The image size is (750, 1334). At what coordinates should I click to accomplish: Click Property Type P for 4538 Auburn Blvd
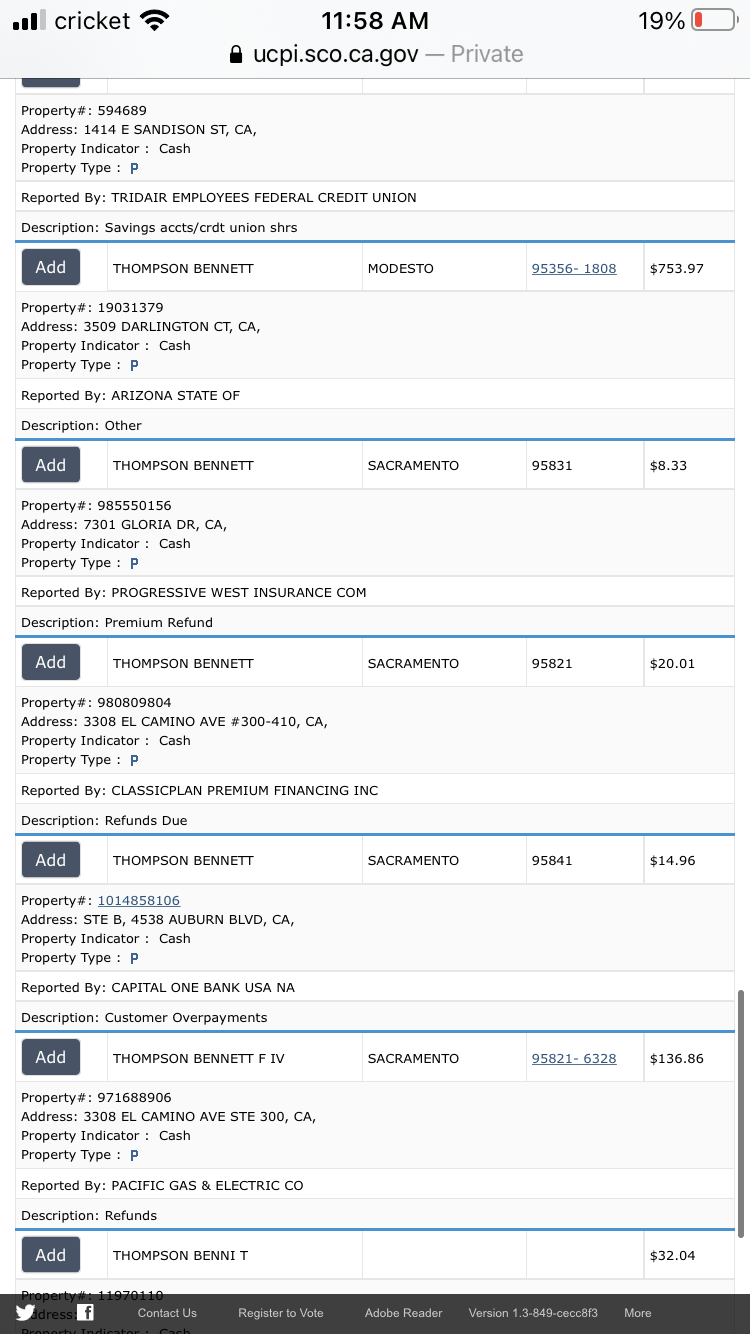134,958
